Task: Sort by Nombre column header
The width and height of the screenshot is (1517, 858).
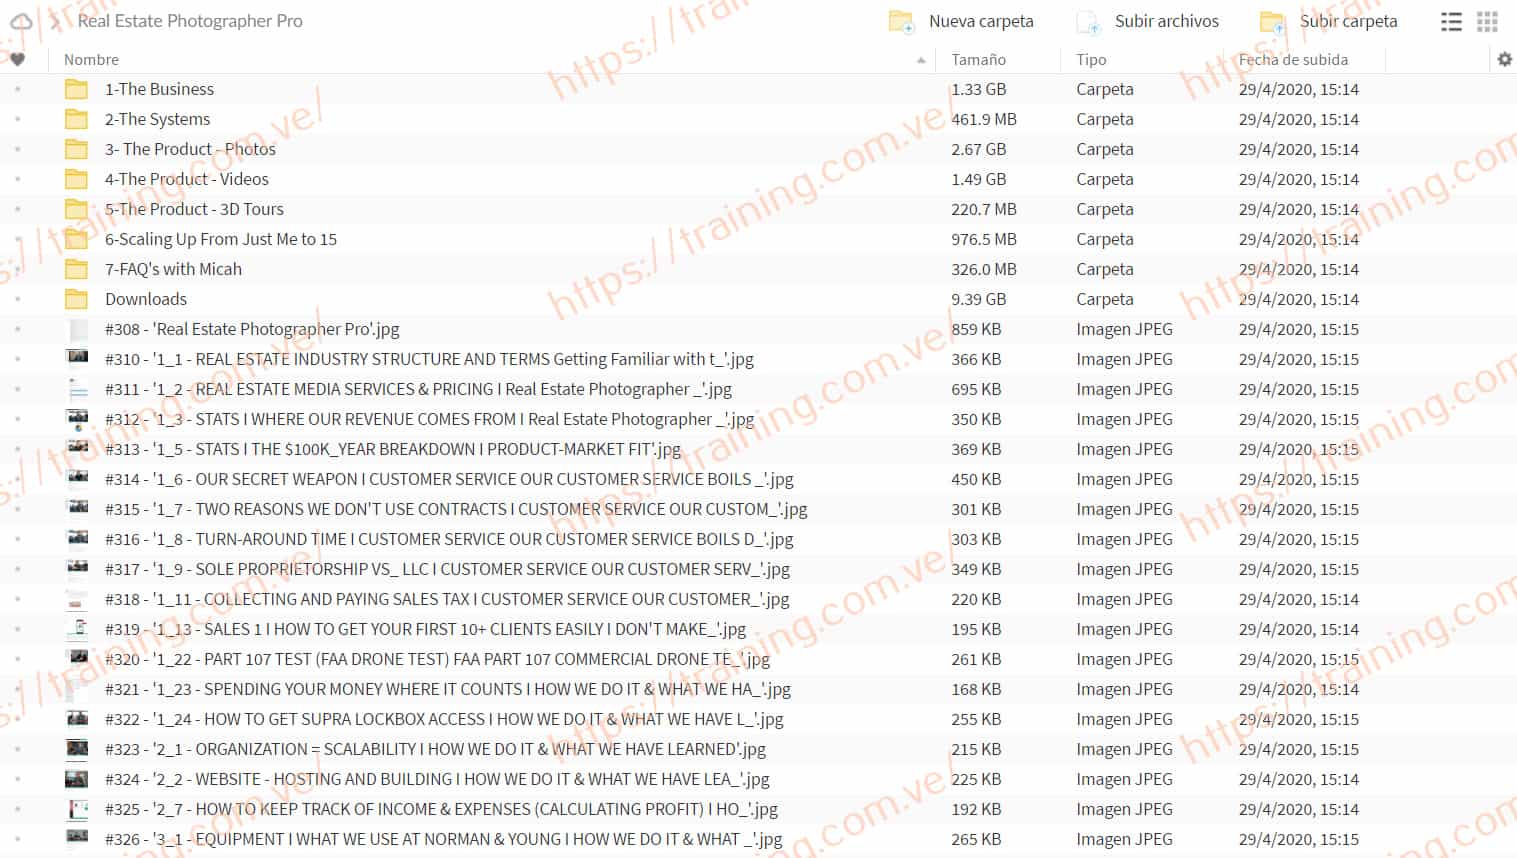Action: (91, 60)
